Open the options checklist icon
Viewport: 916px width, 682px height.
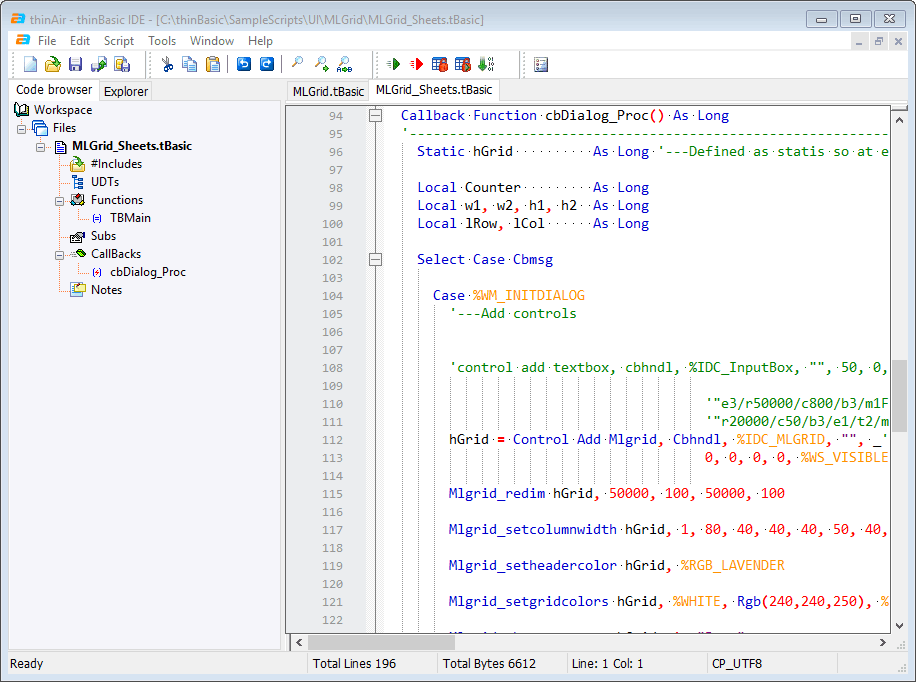click(x=541, y=64)
